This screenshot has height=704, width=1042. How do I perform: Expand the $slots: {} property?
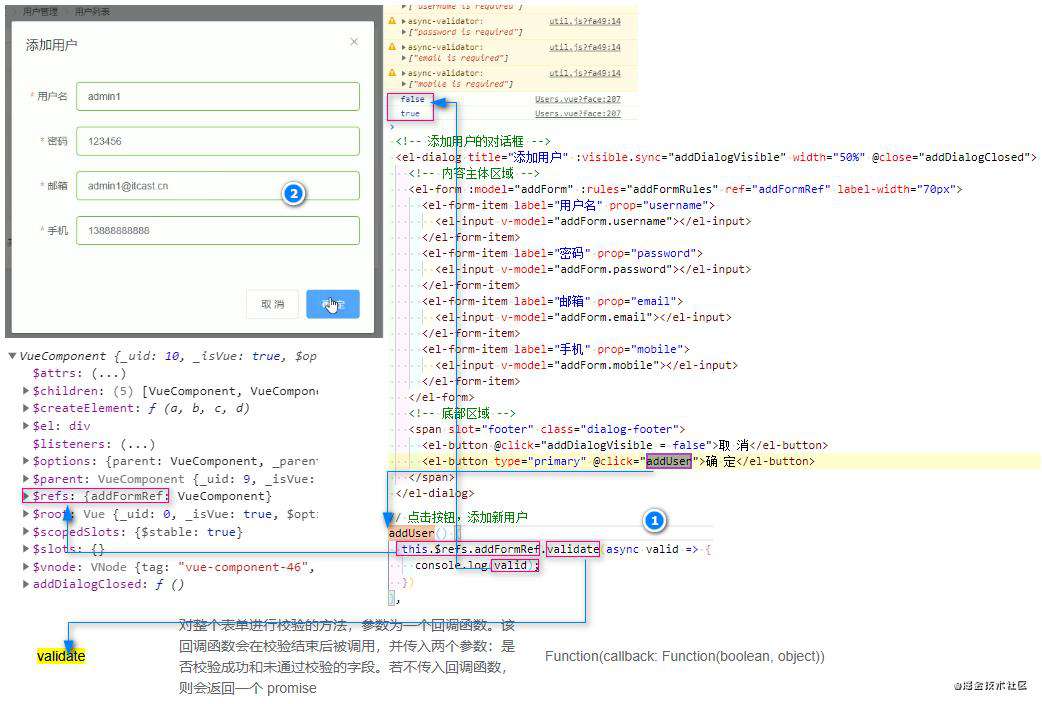coord(26,549)
